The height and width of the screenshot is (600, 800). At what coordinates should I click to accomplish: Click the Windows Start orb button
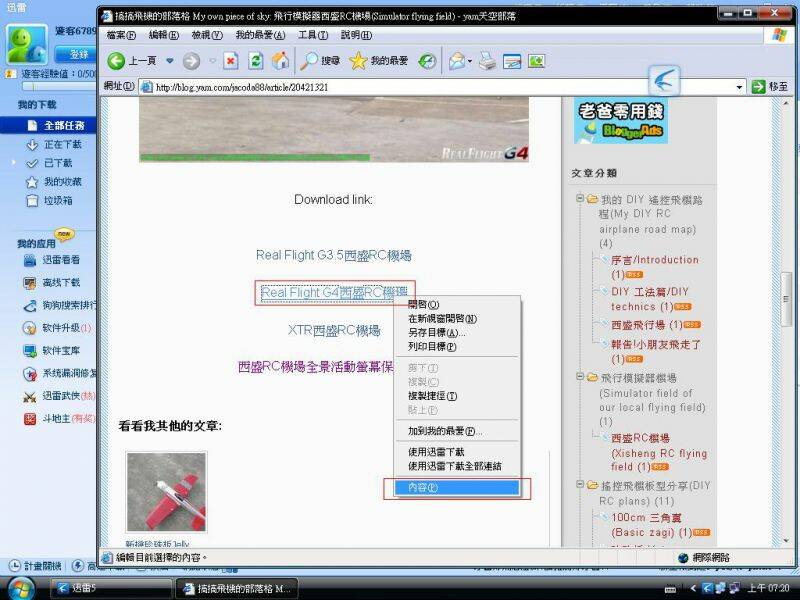click(x=21, y=588)
